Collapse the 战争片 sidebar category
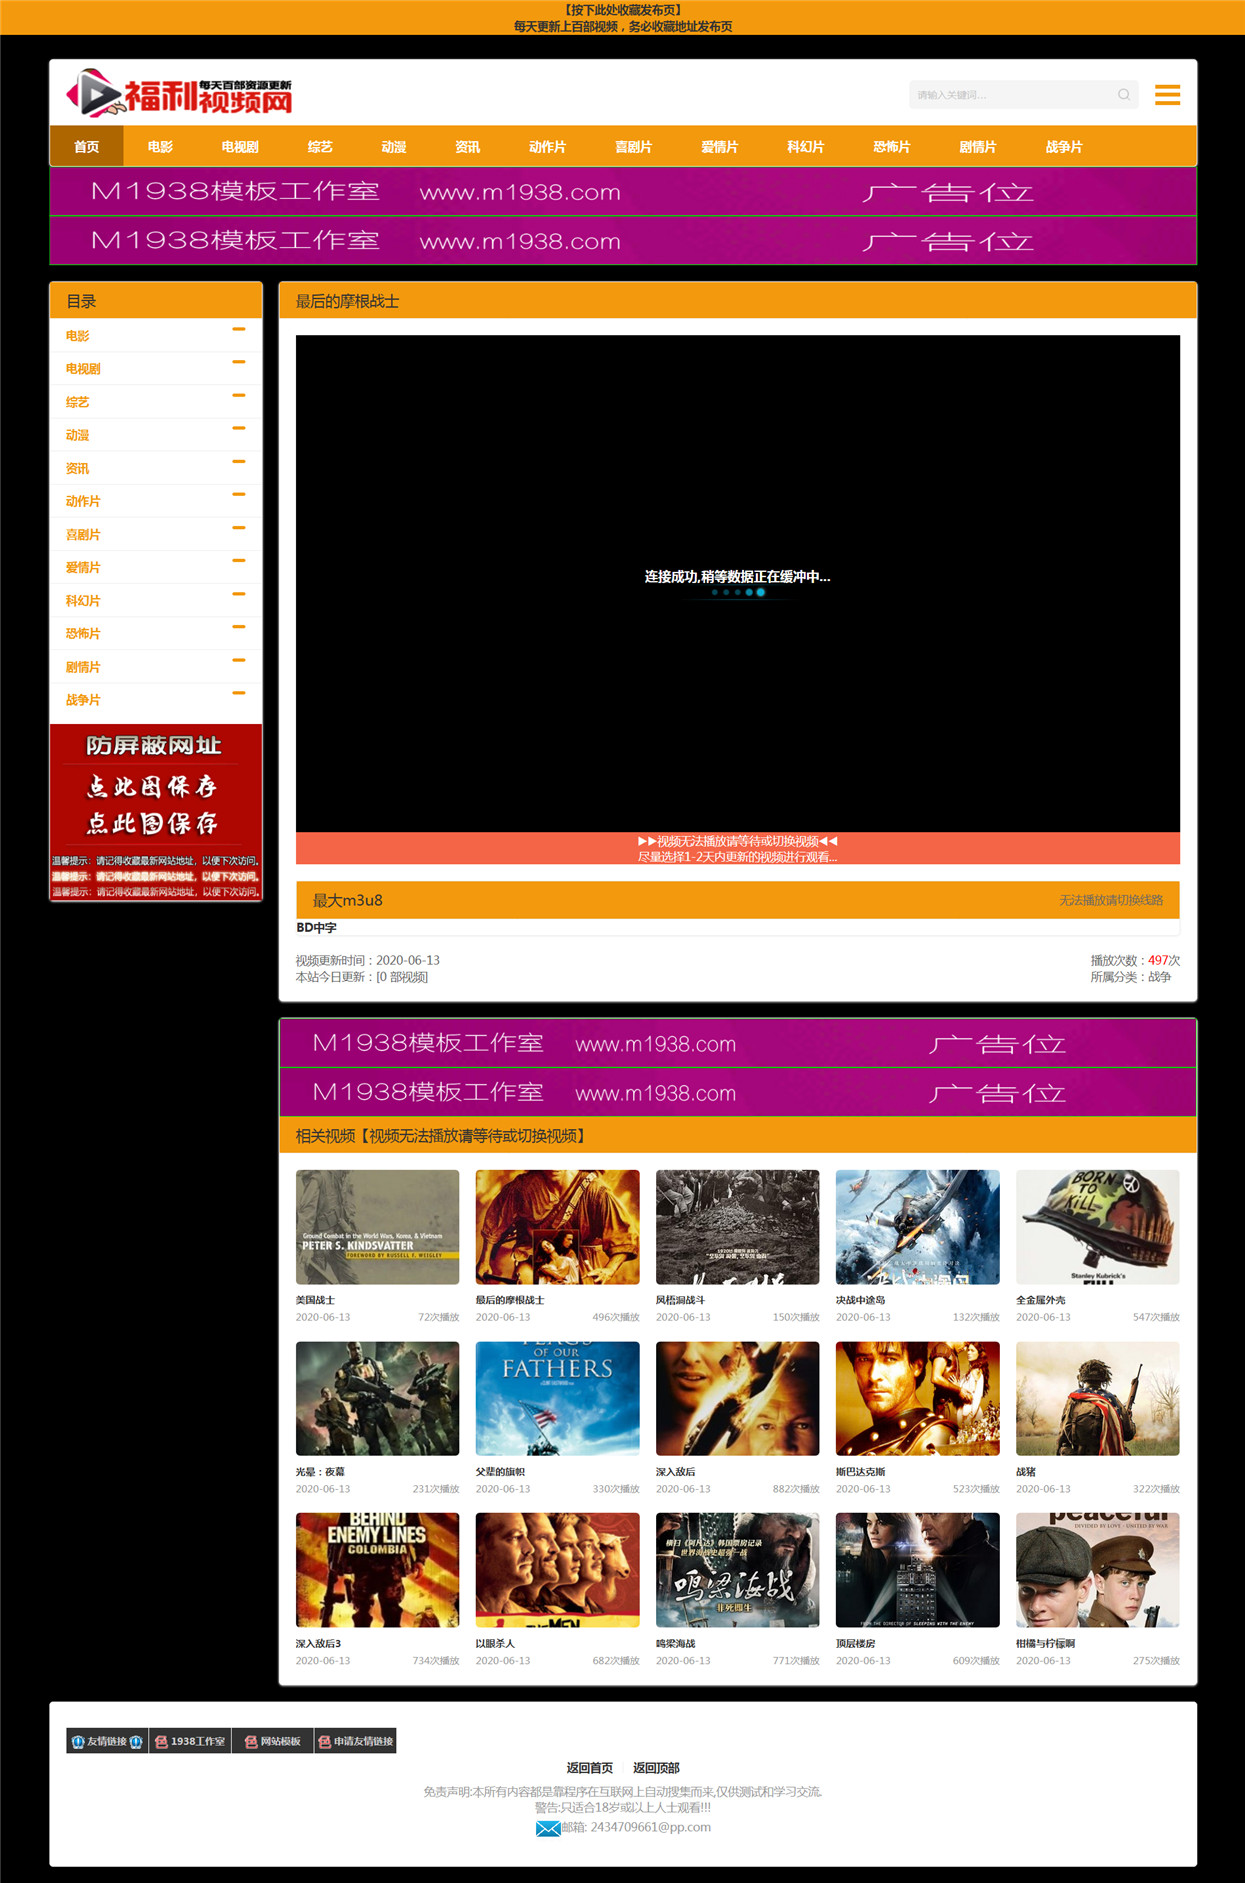The height and width of the screenshot is (1883, 1245). [x=238, y=693]
